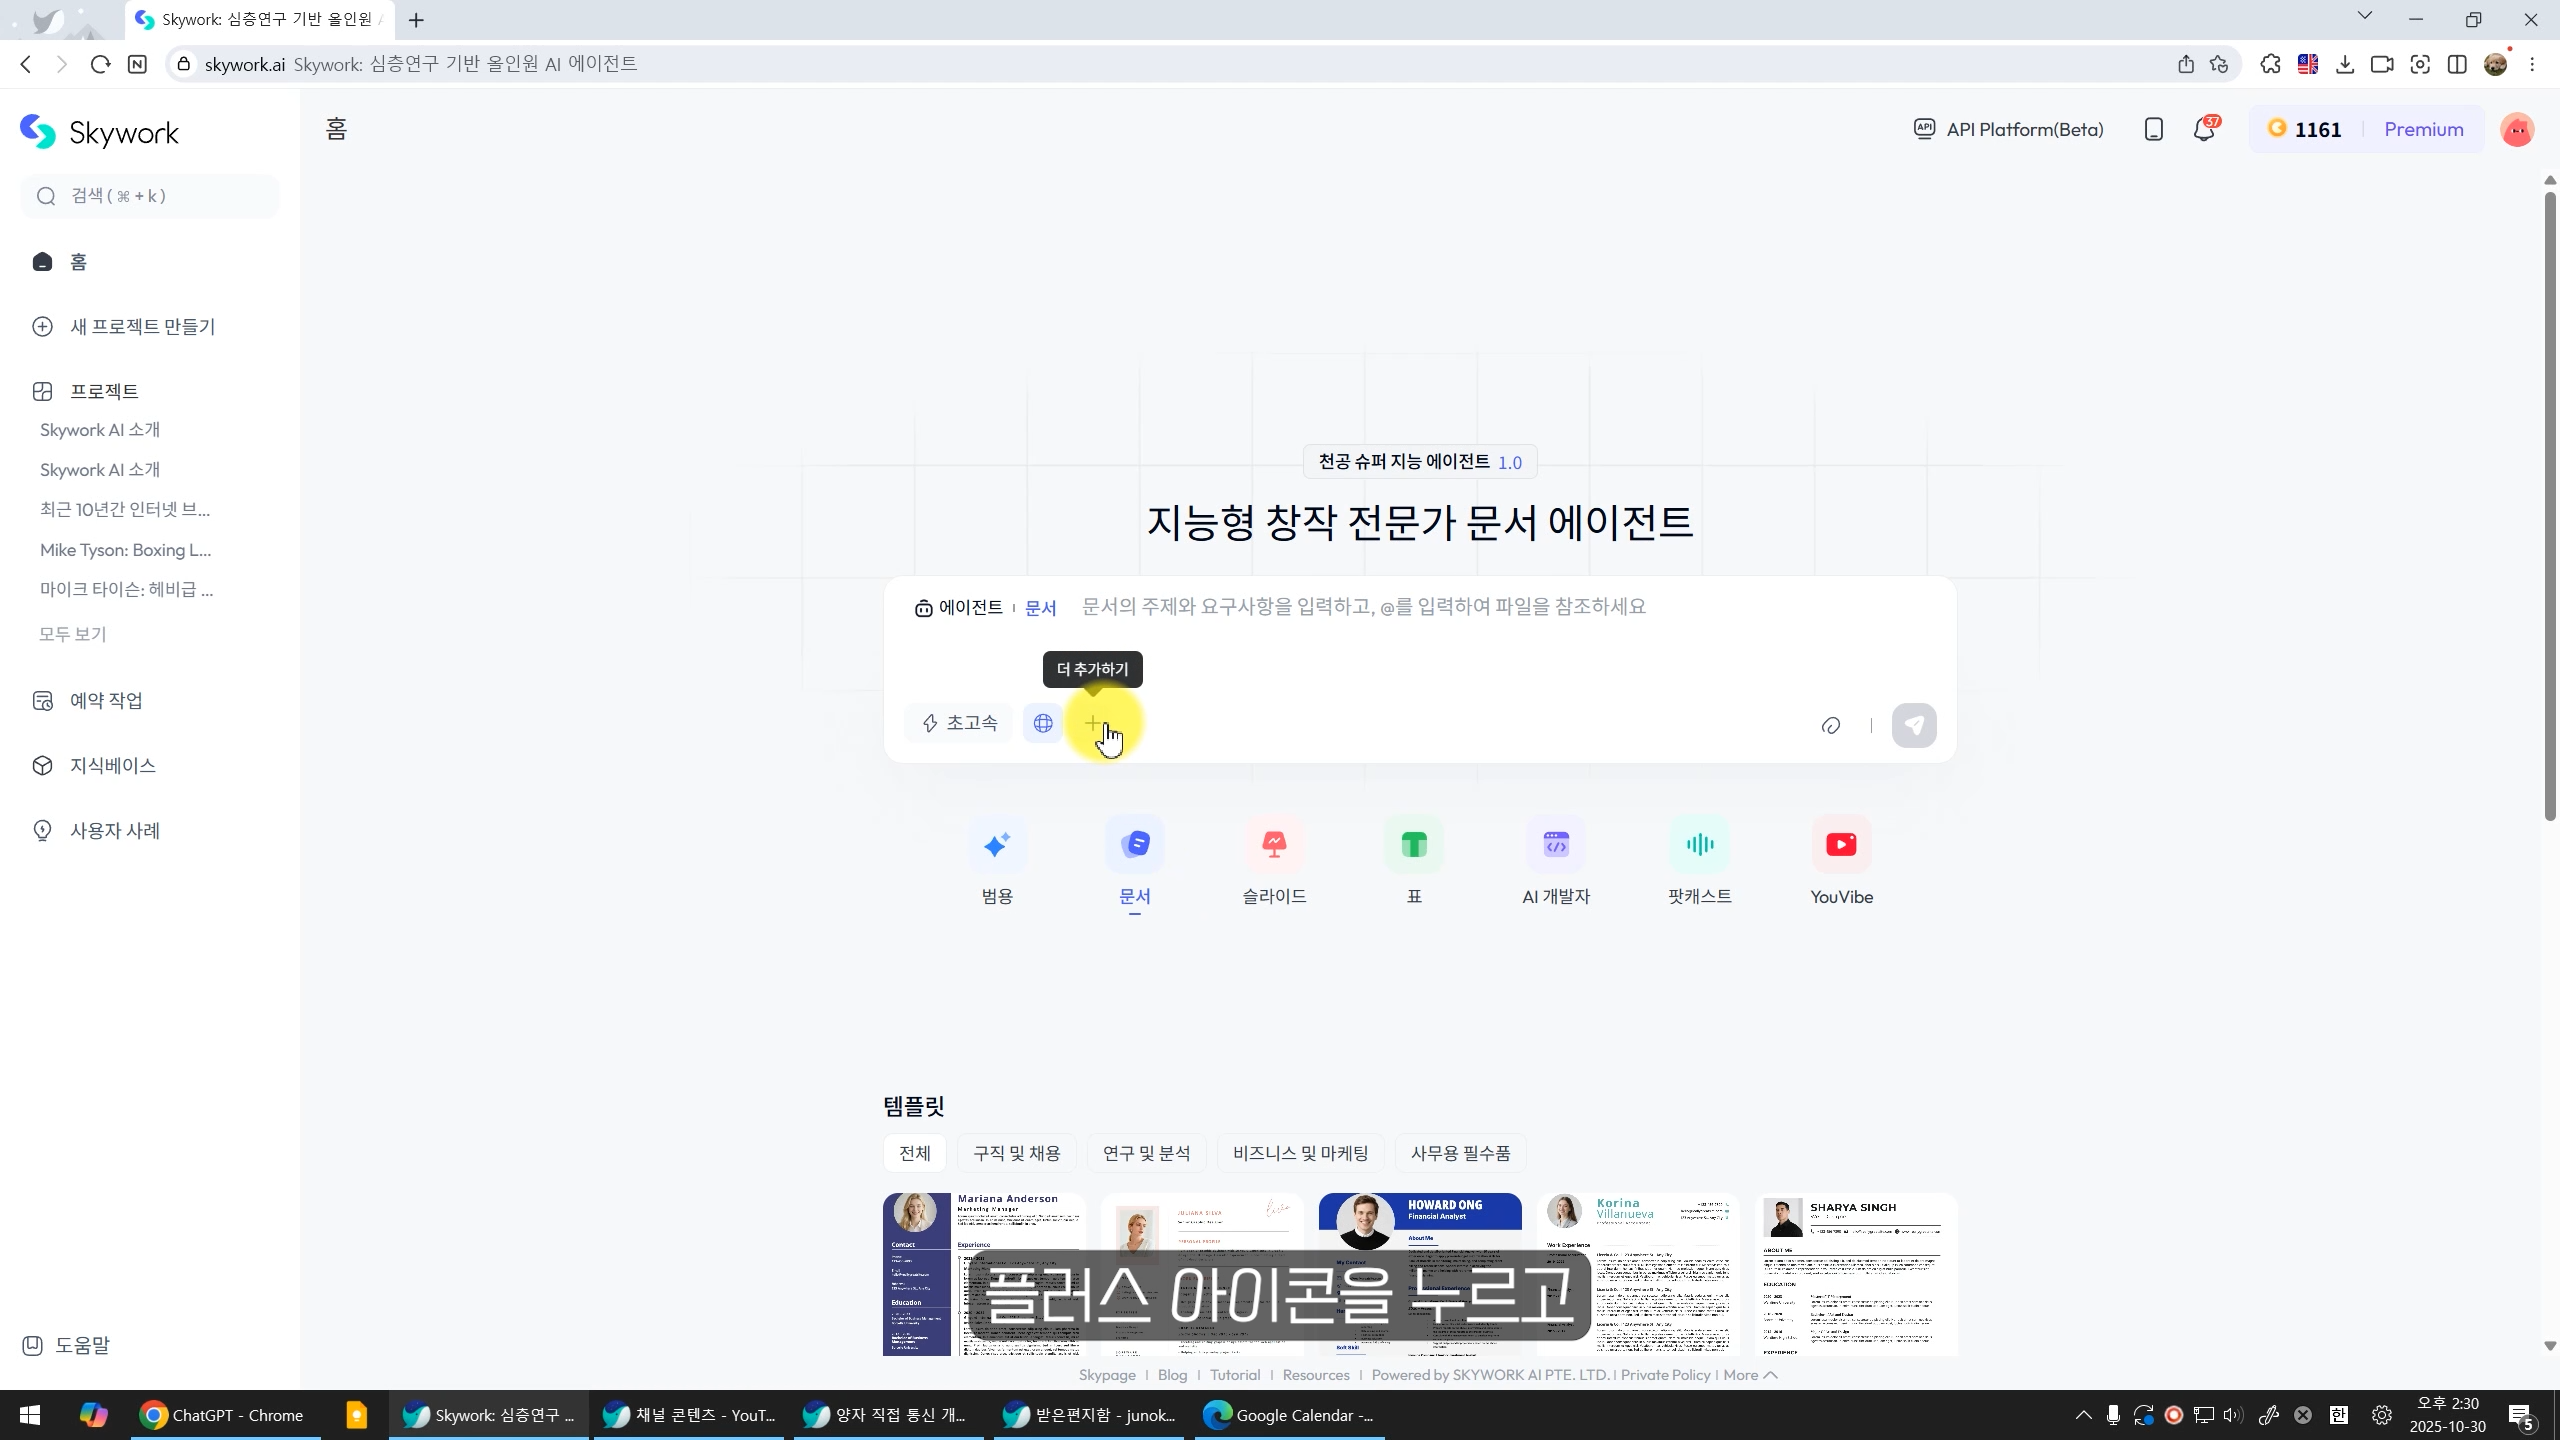Viewport: 2560px width, 1440px height.
Task: Open the Korina Villanueva resume template
Action: [1638, 1274]
